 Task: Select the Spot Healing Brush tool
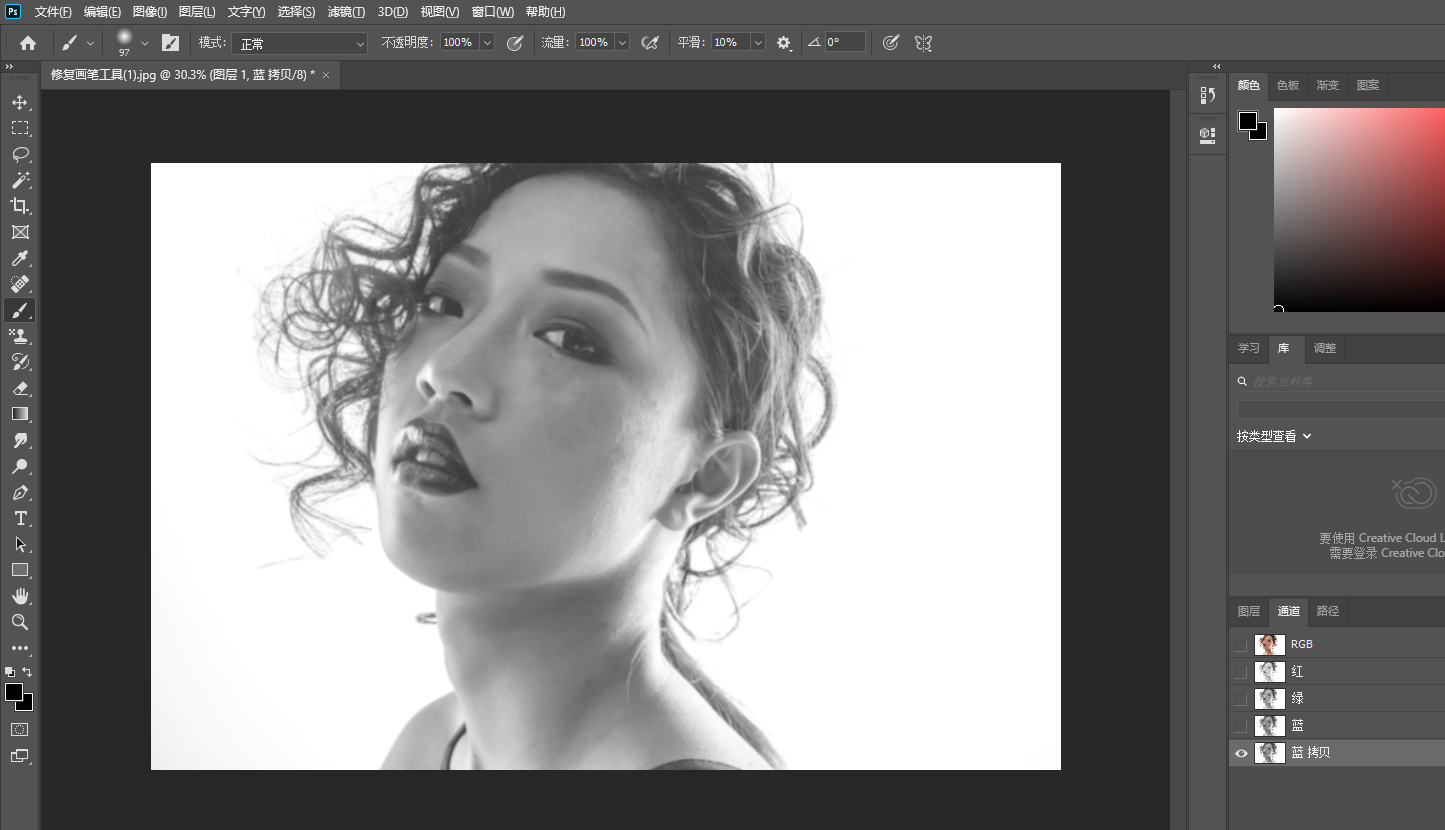(20, 284)
